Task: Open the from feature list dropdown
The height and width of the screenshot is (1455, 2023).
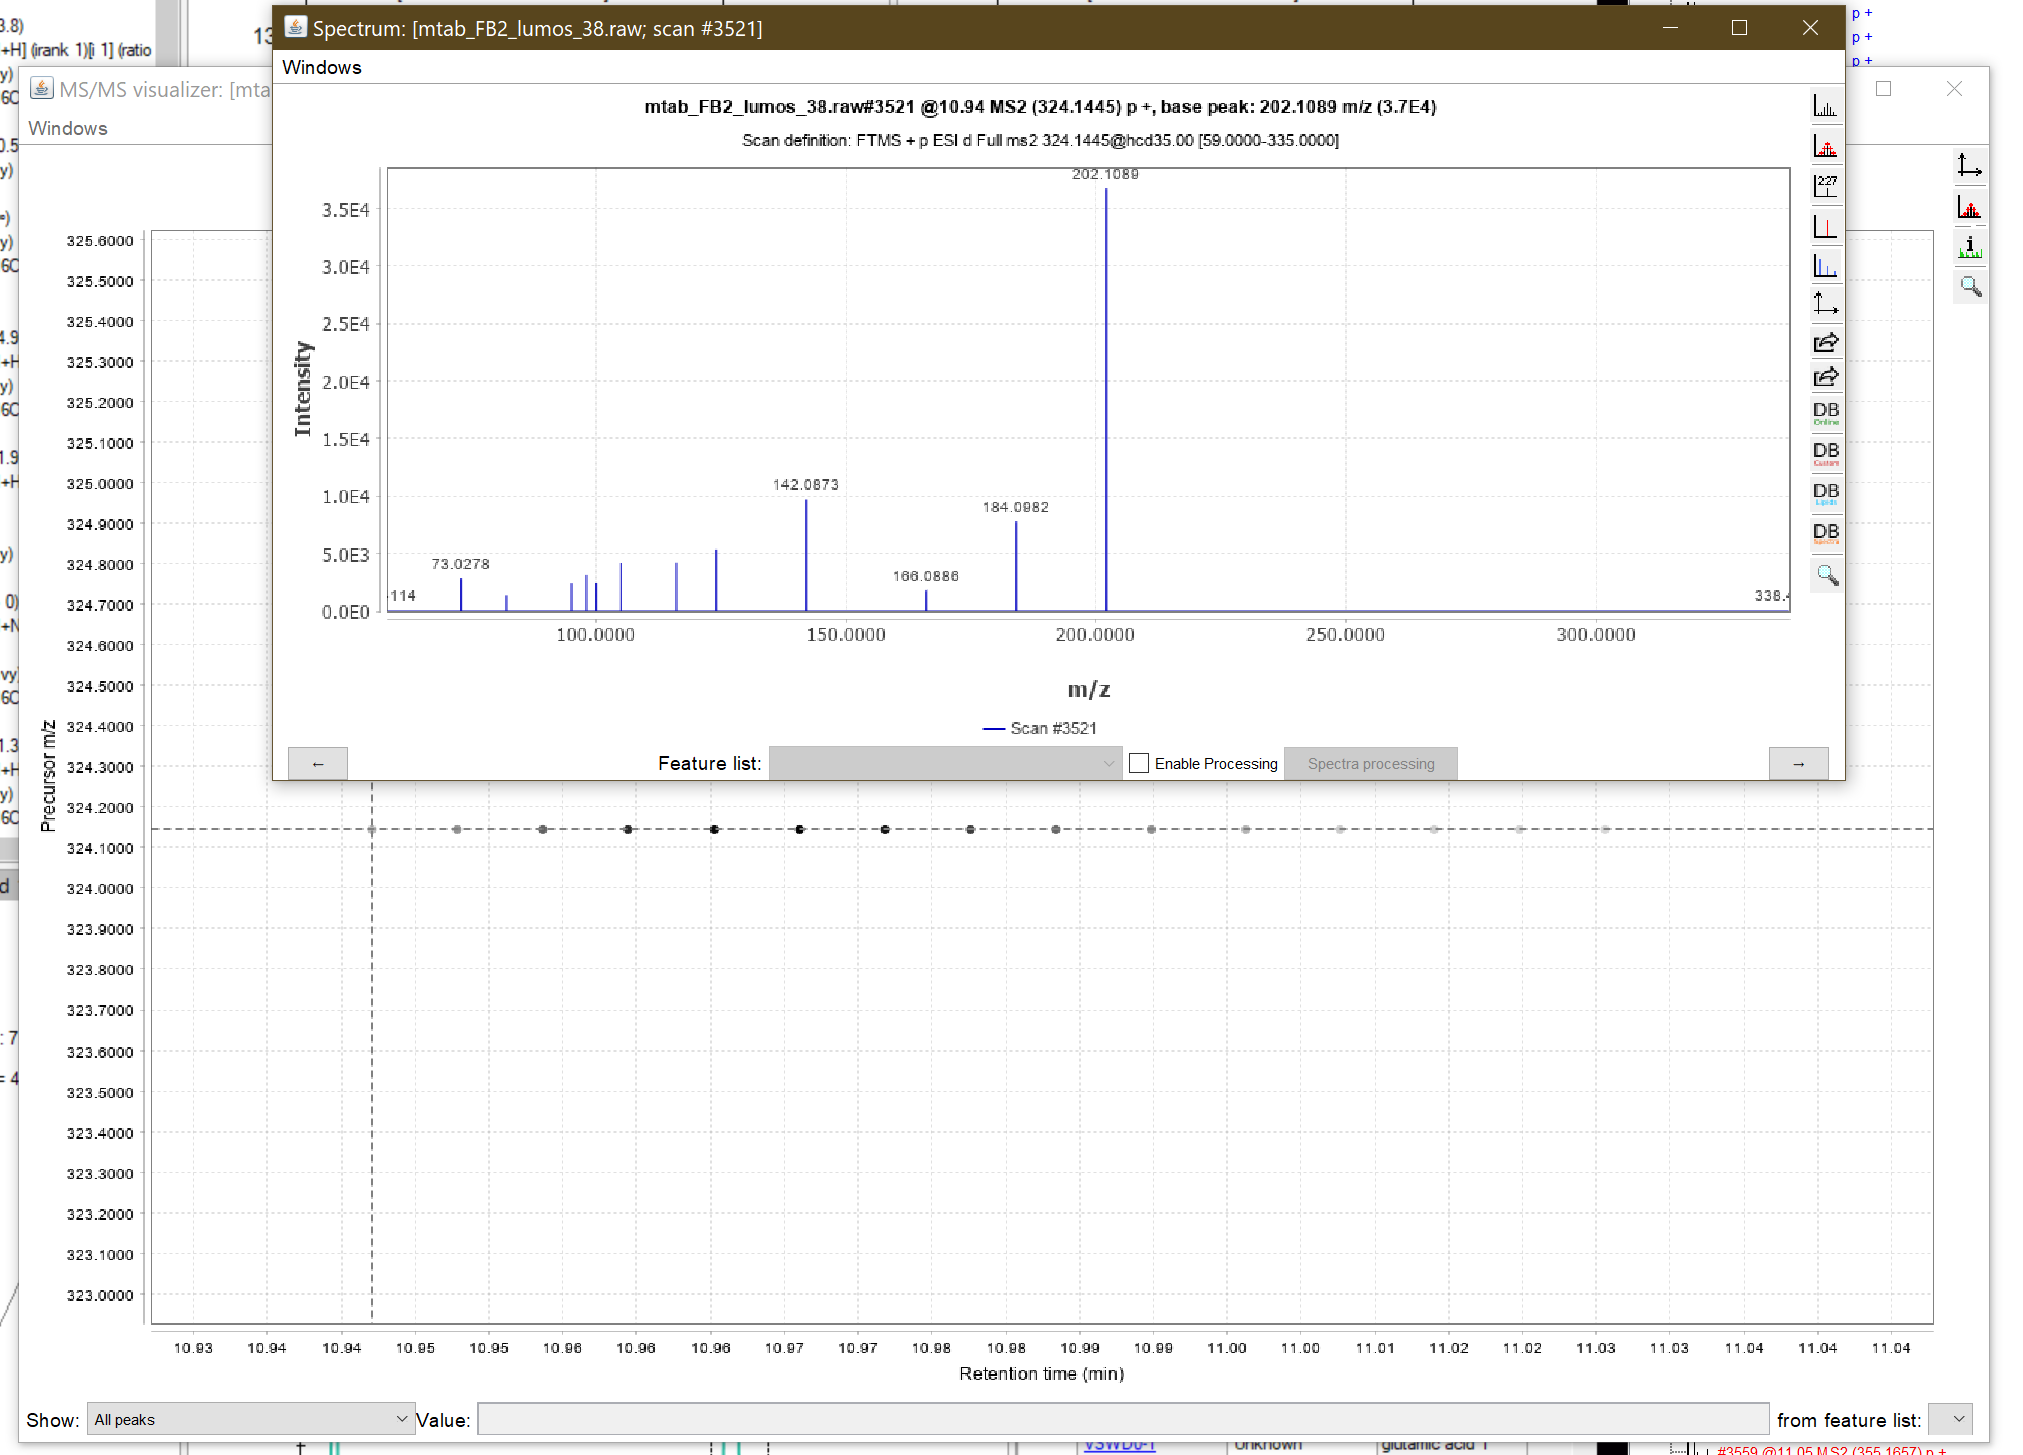Action: tap(1949, 1419)
